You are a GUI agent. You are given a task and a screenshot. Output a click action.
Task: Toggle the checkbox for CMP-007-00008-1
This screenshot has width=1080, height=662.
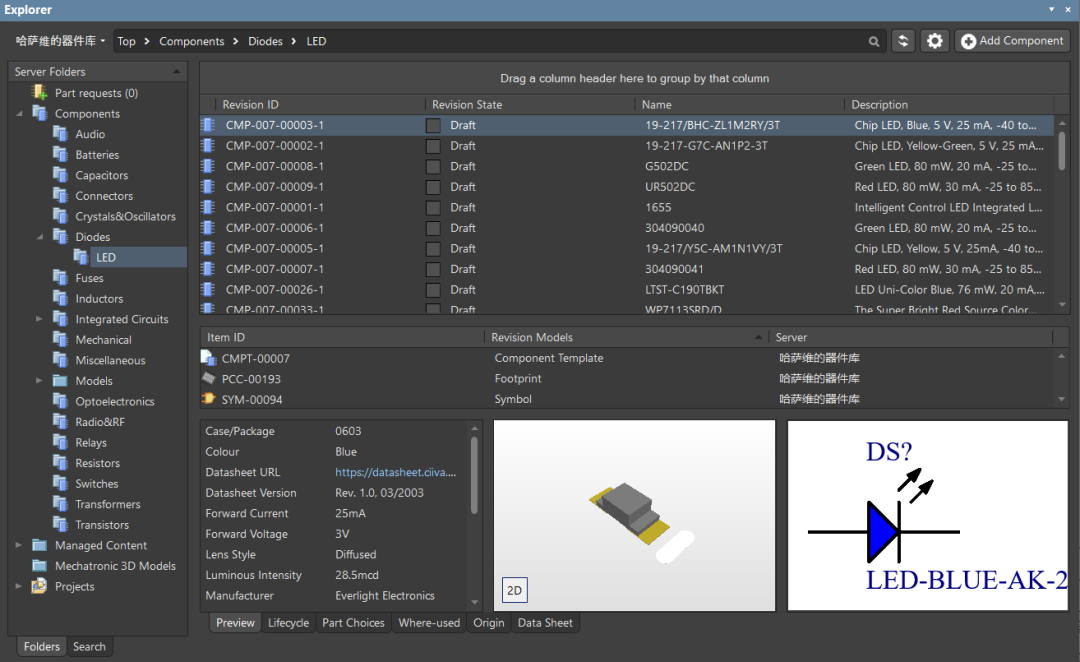pos(433,167)
